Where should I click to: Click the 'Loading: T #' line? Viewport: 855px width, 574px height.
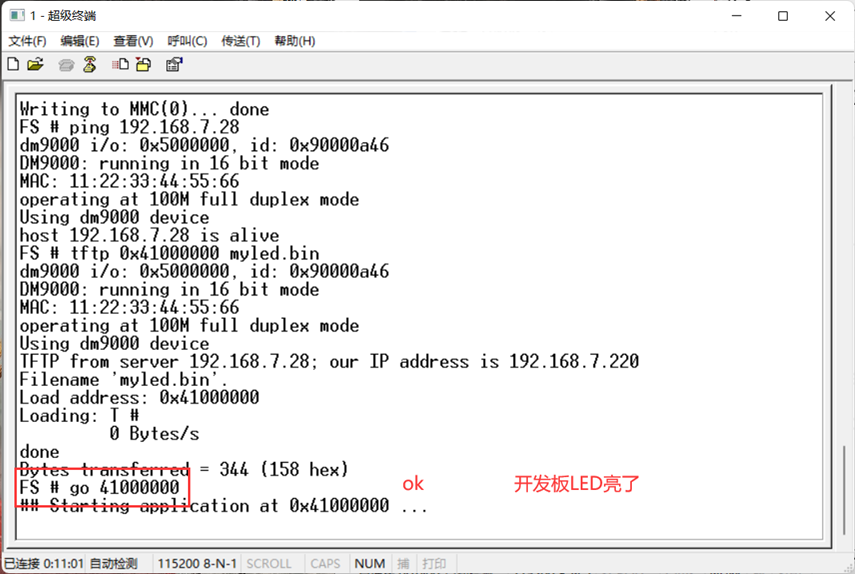(x=80, y=415)
